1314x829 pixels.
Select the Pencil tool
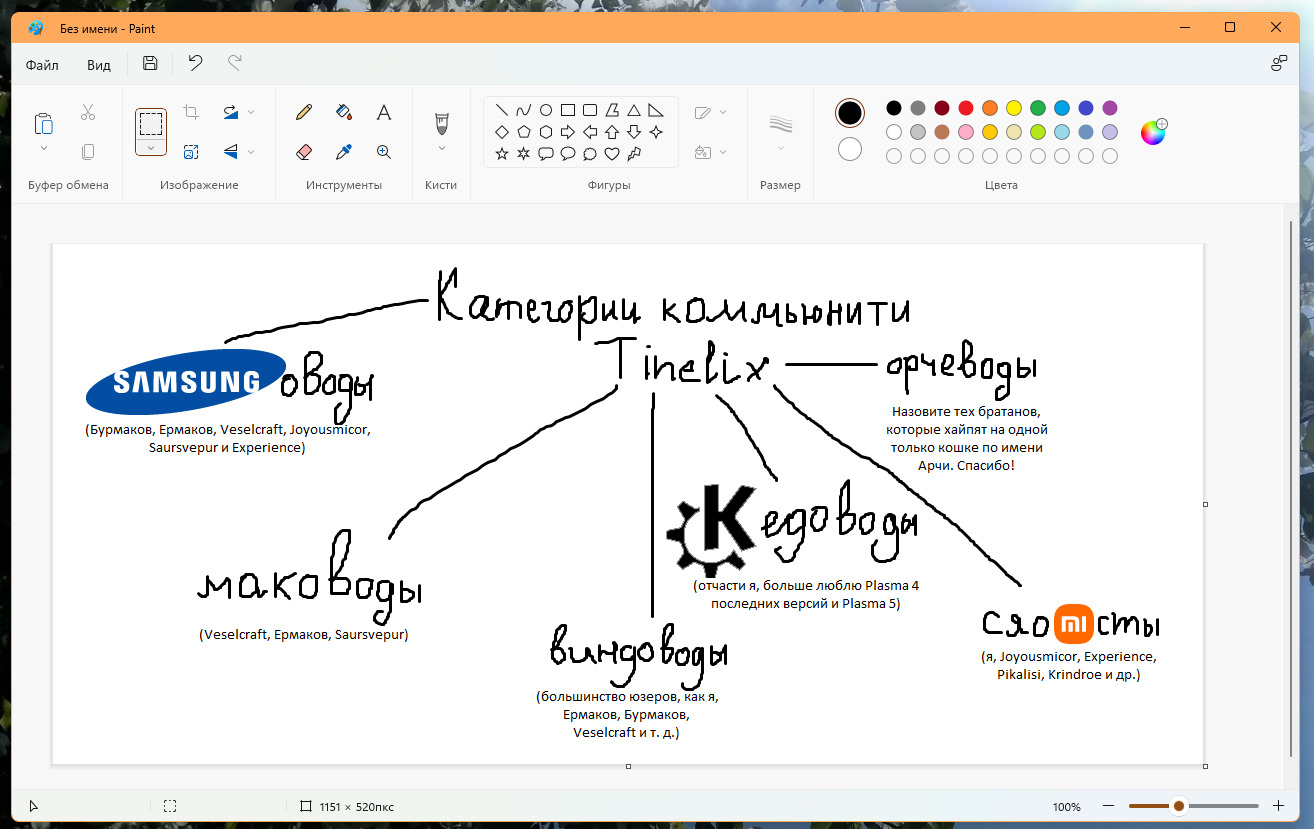(305, 113)
